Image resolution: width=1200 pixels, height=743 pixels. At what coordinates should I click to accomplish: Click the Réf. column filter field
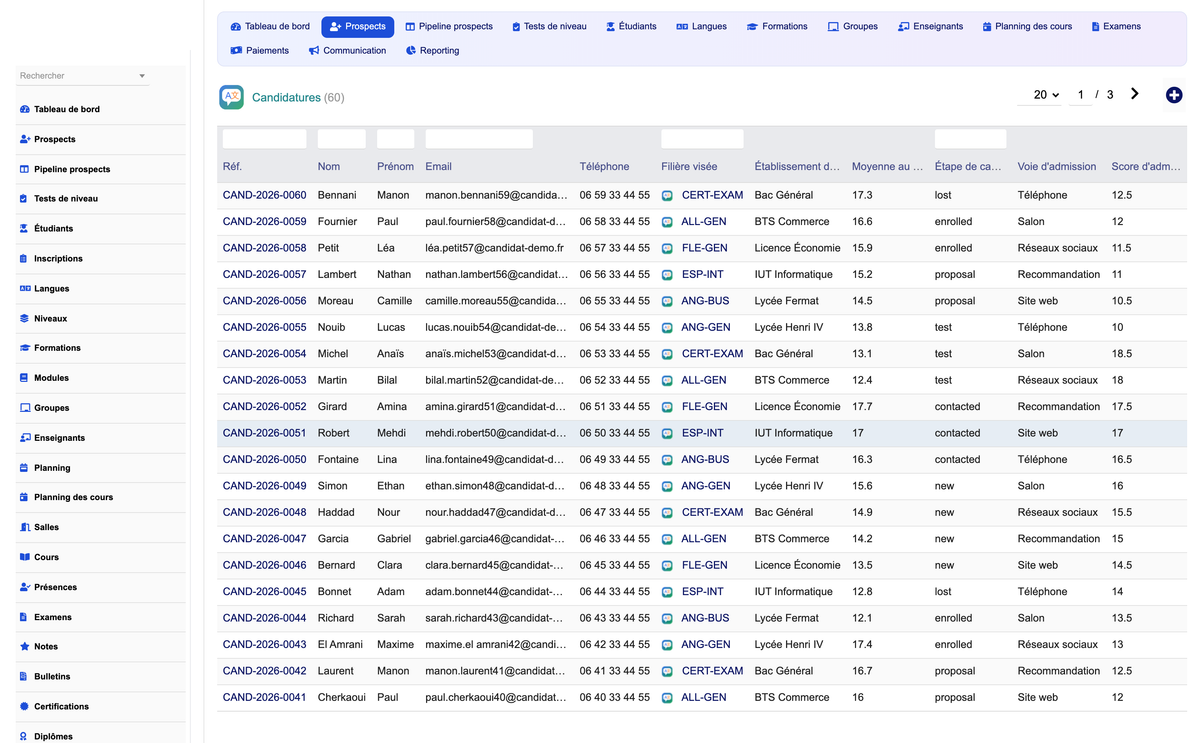(x=265, y=139)
